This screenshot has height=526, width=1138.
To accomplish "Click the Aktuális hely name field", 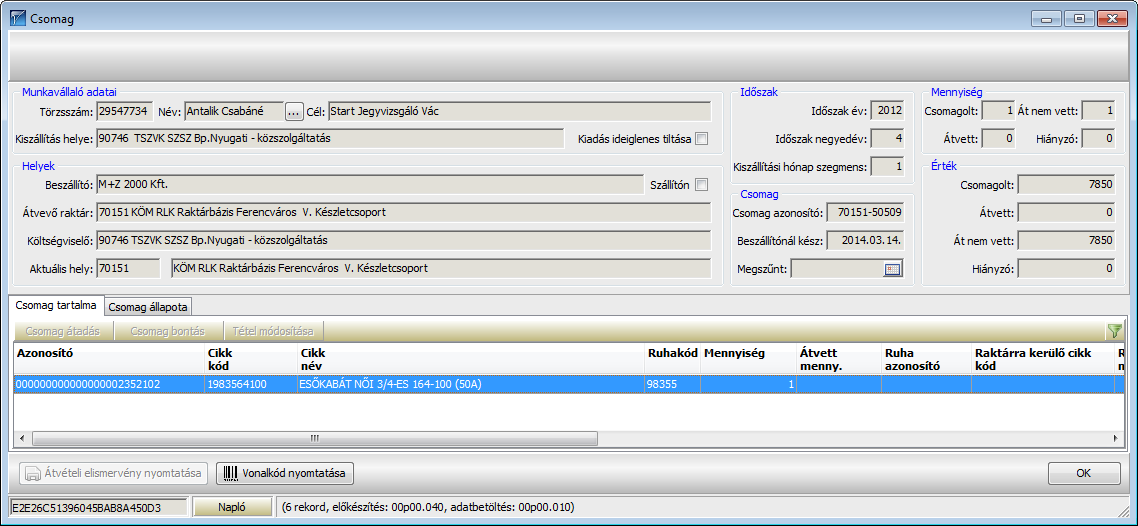I will pos(441,268).
